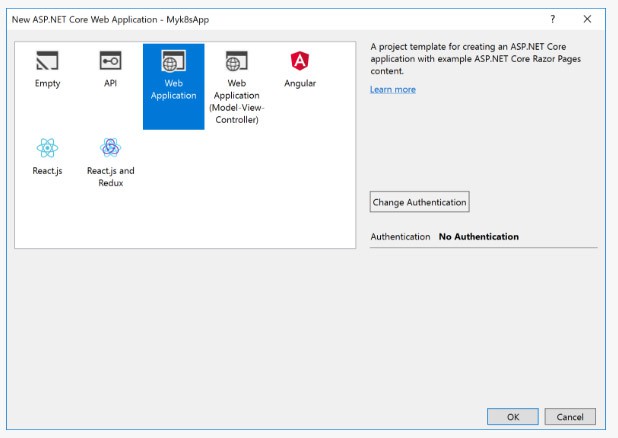Click the template description text
Screen dimensions: 618x438
(475, 59)
